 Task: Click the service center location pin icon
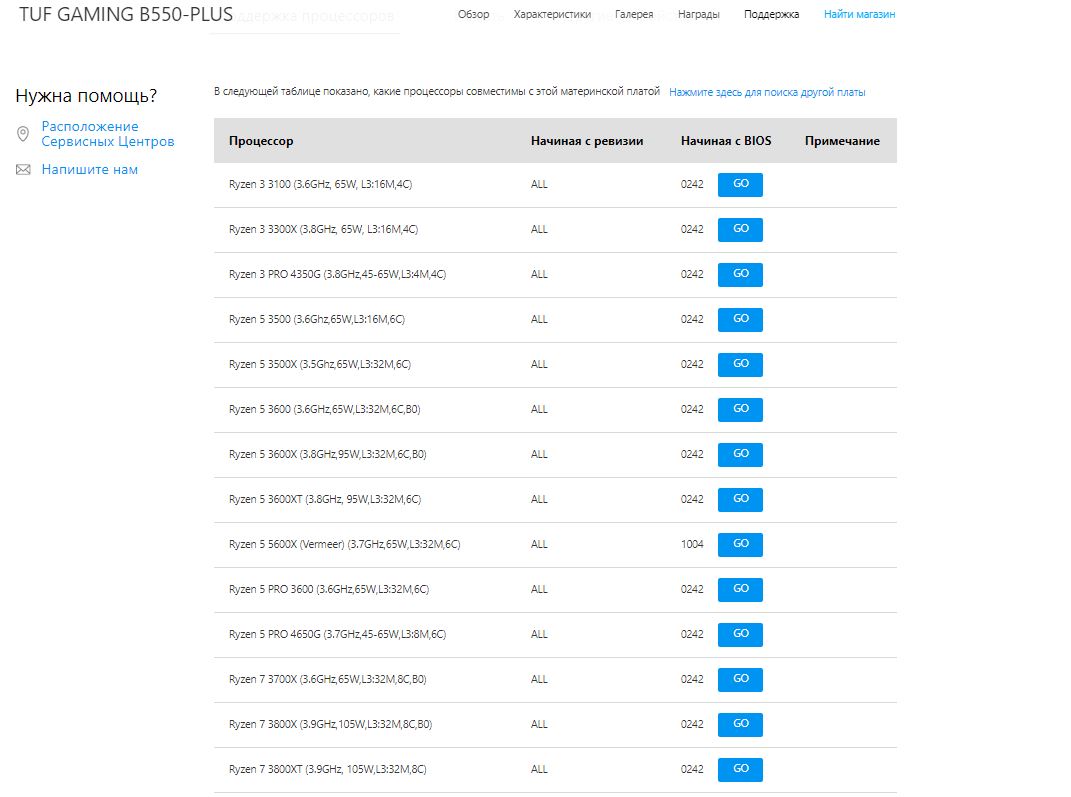pos(23,134)
